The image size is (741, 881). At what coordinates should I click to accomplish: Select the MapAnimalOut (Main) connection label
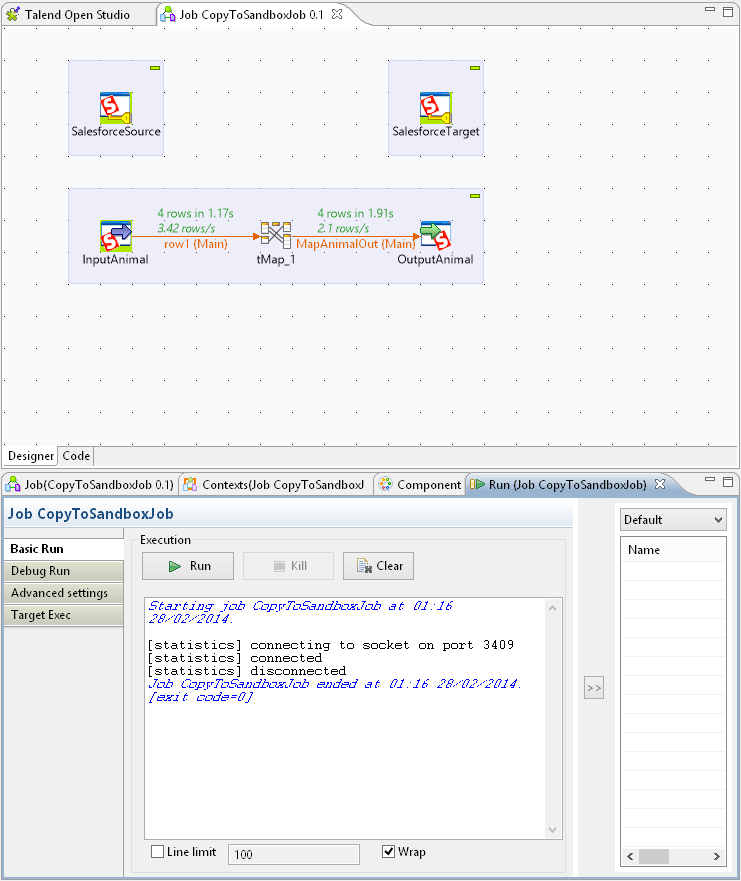356,244
